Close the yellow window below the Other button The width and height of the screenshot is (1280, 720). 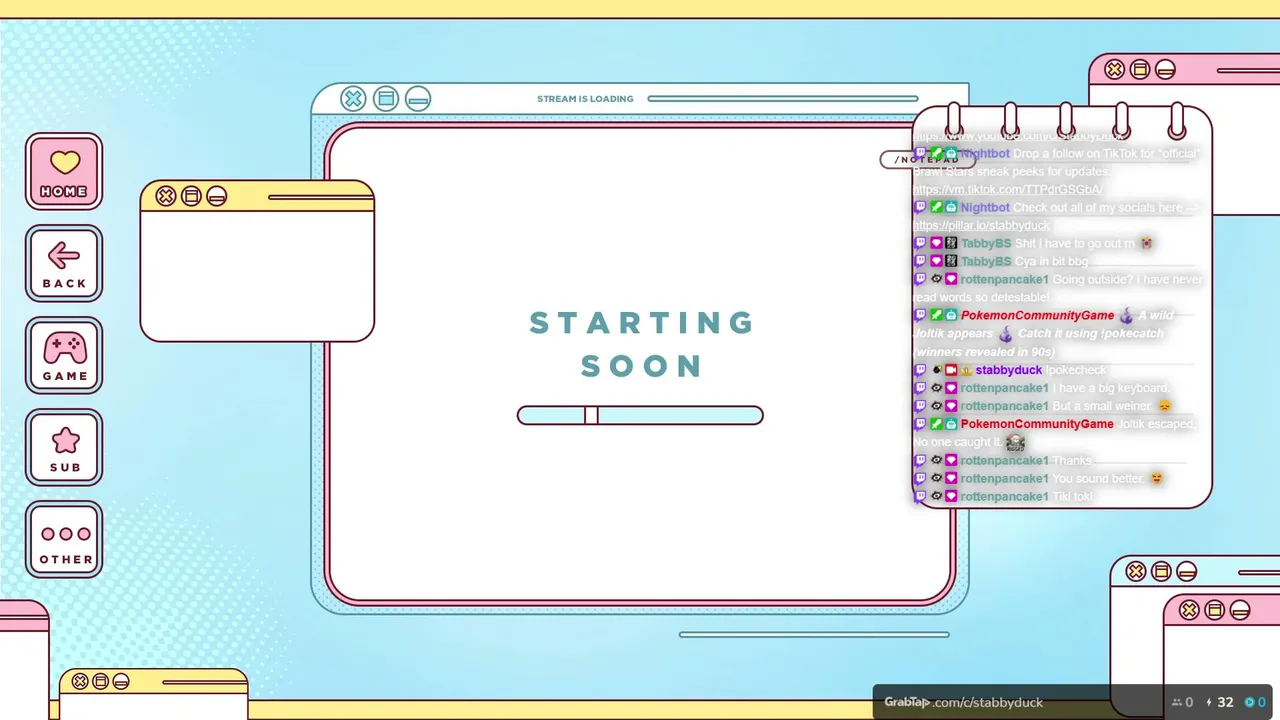(x=80, y=682)
